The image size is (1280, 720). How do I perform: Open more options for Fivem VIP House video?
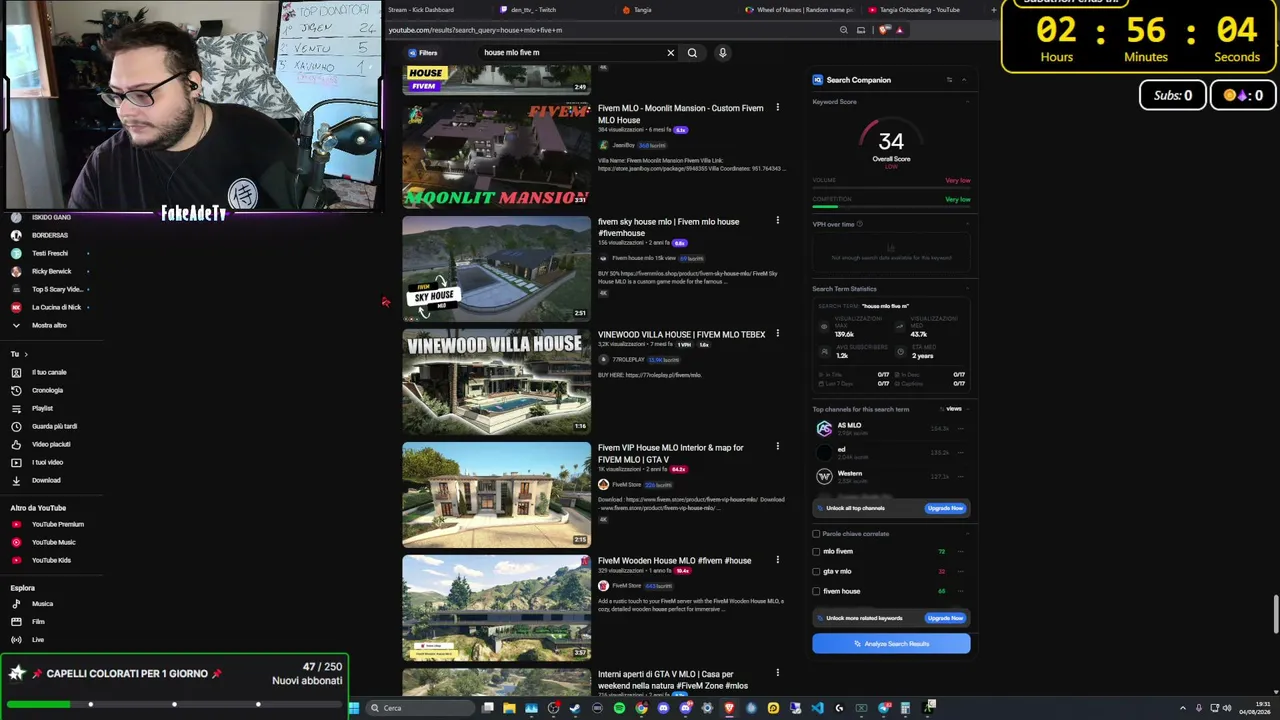[x=777, y=447]
